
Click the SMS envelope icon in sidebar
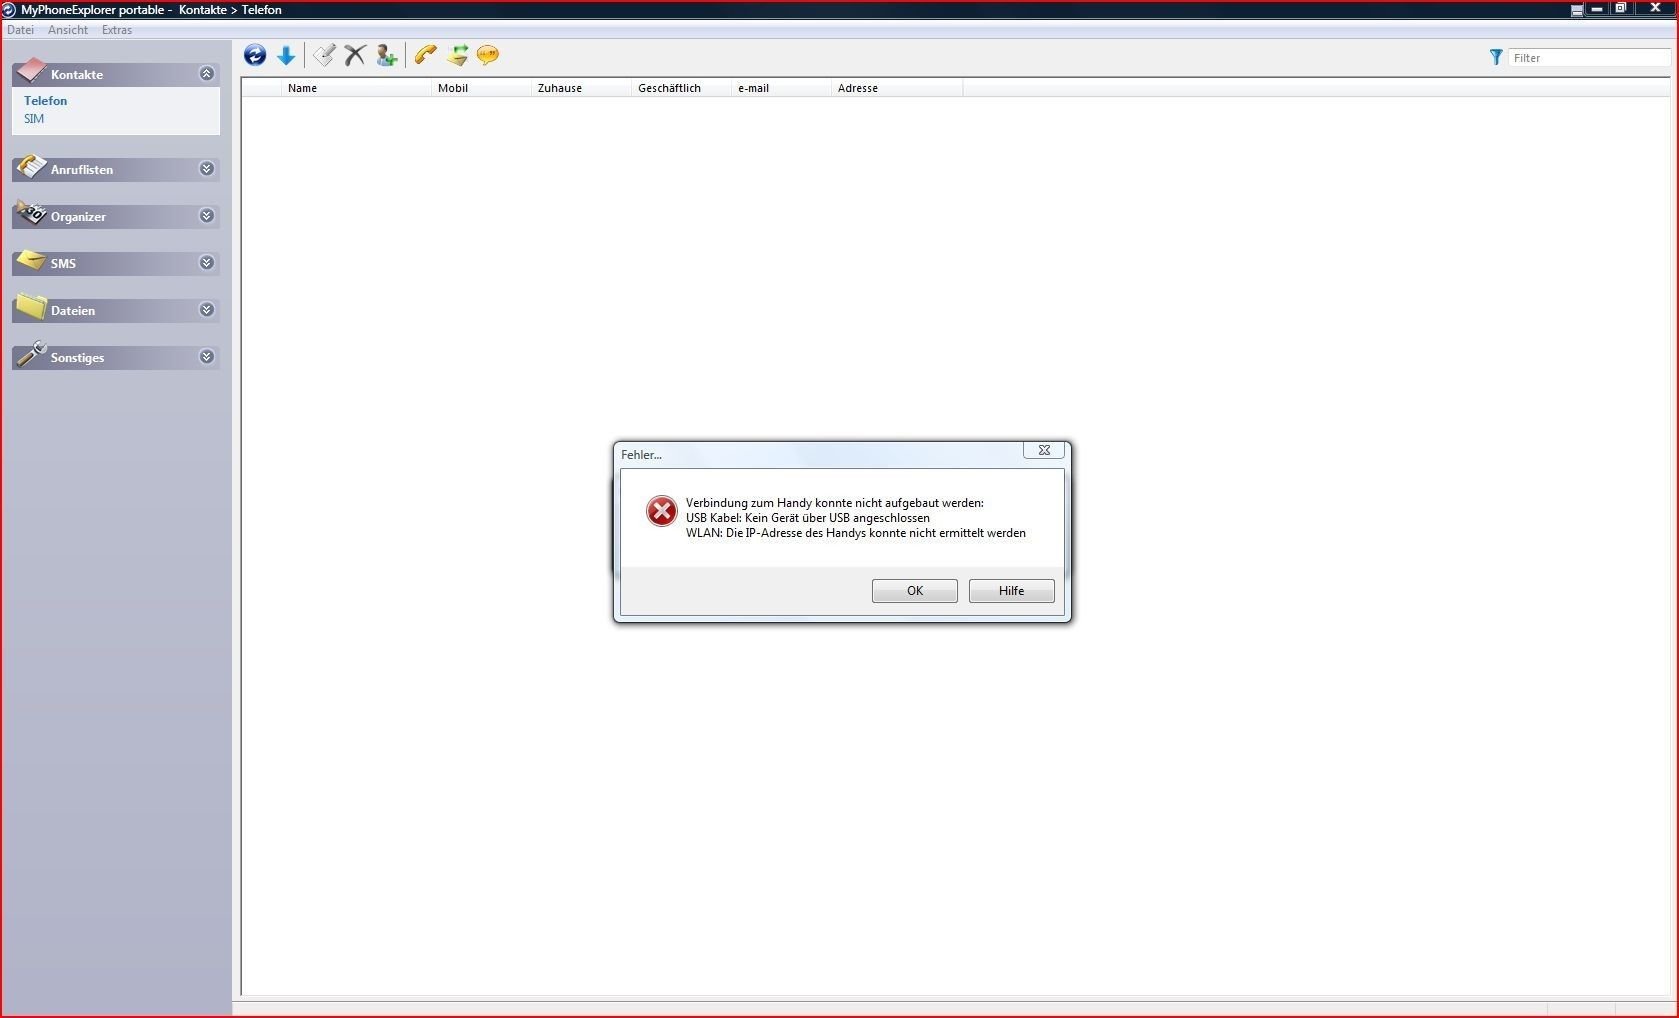coord(31,260)
